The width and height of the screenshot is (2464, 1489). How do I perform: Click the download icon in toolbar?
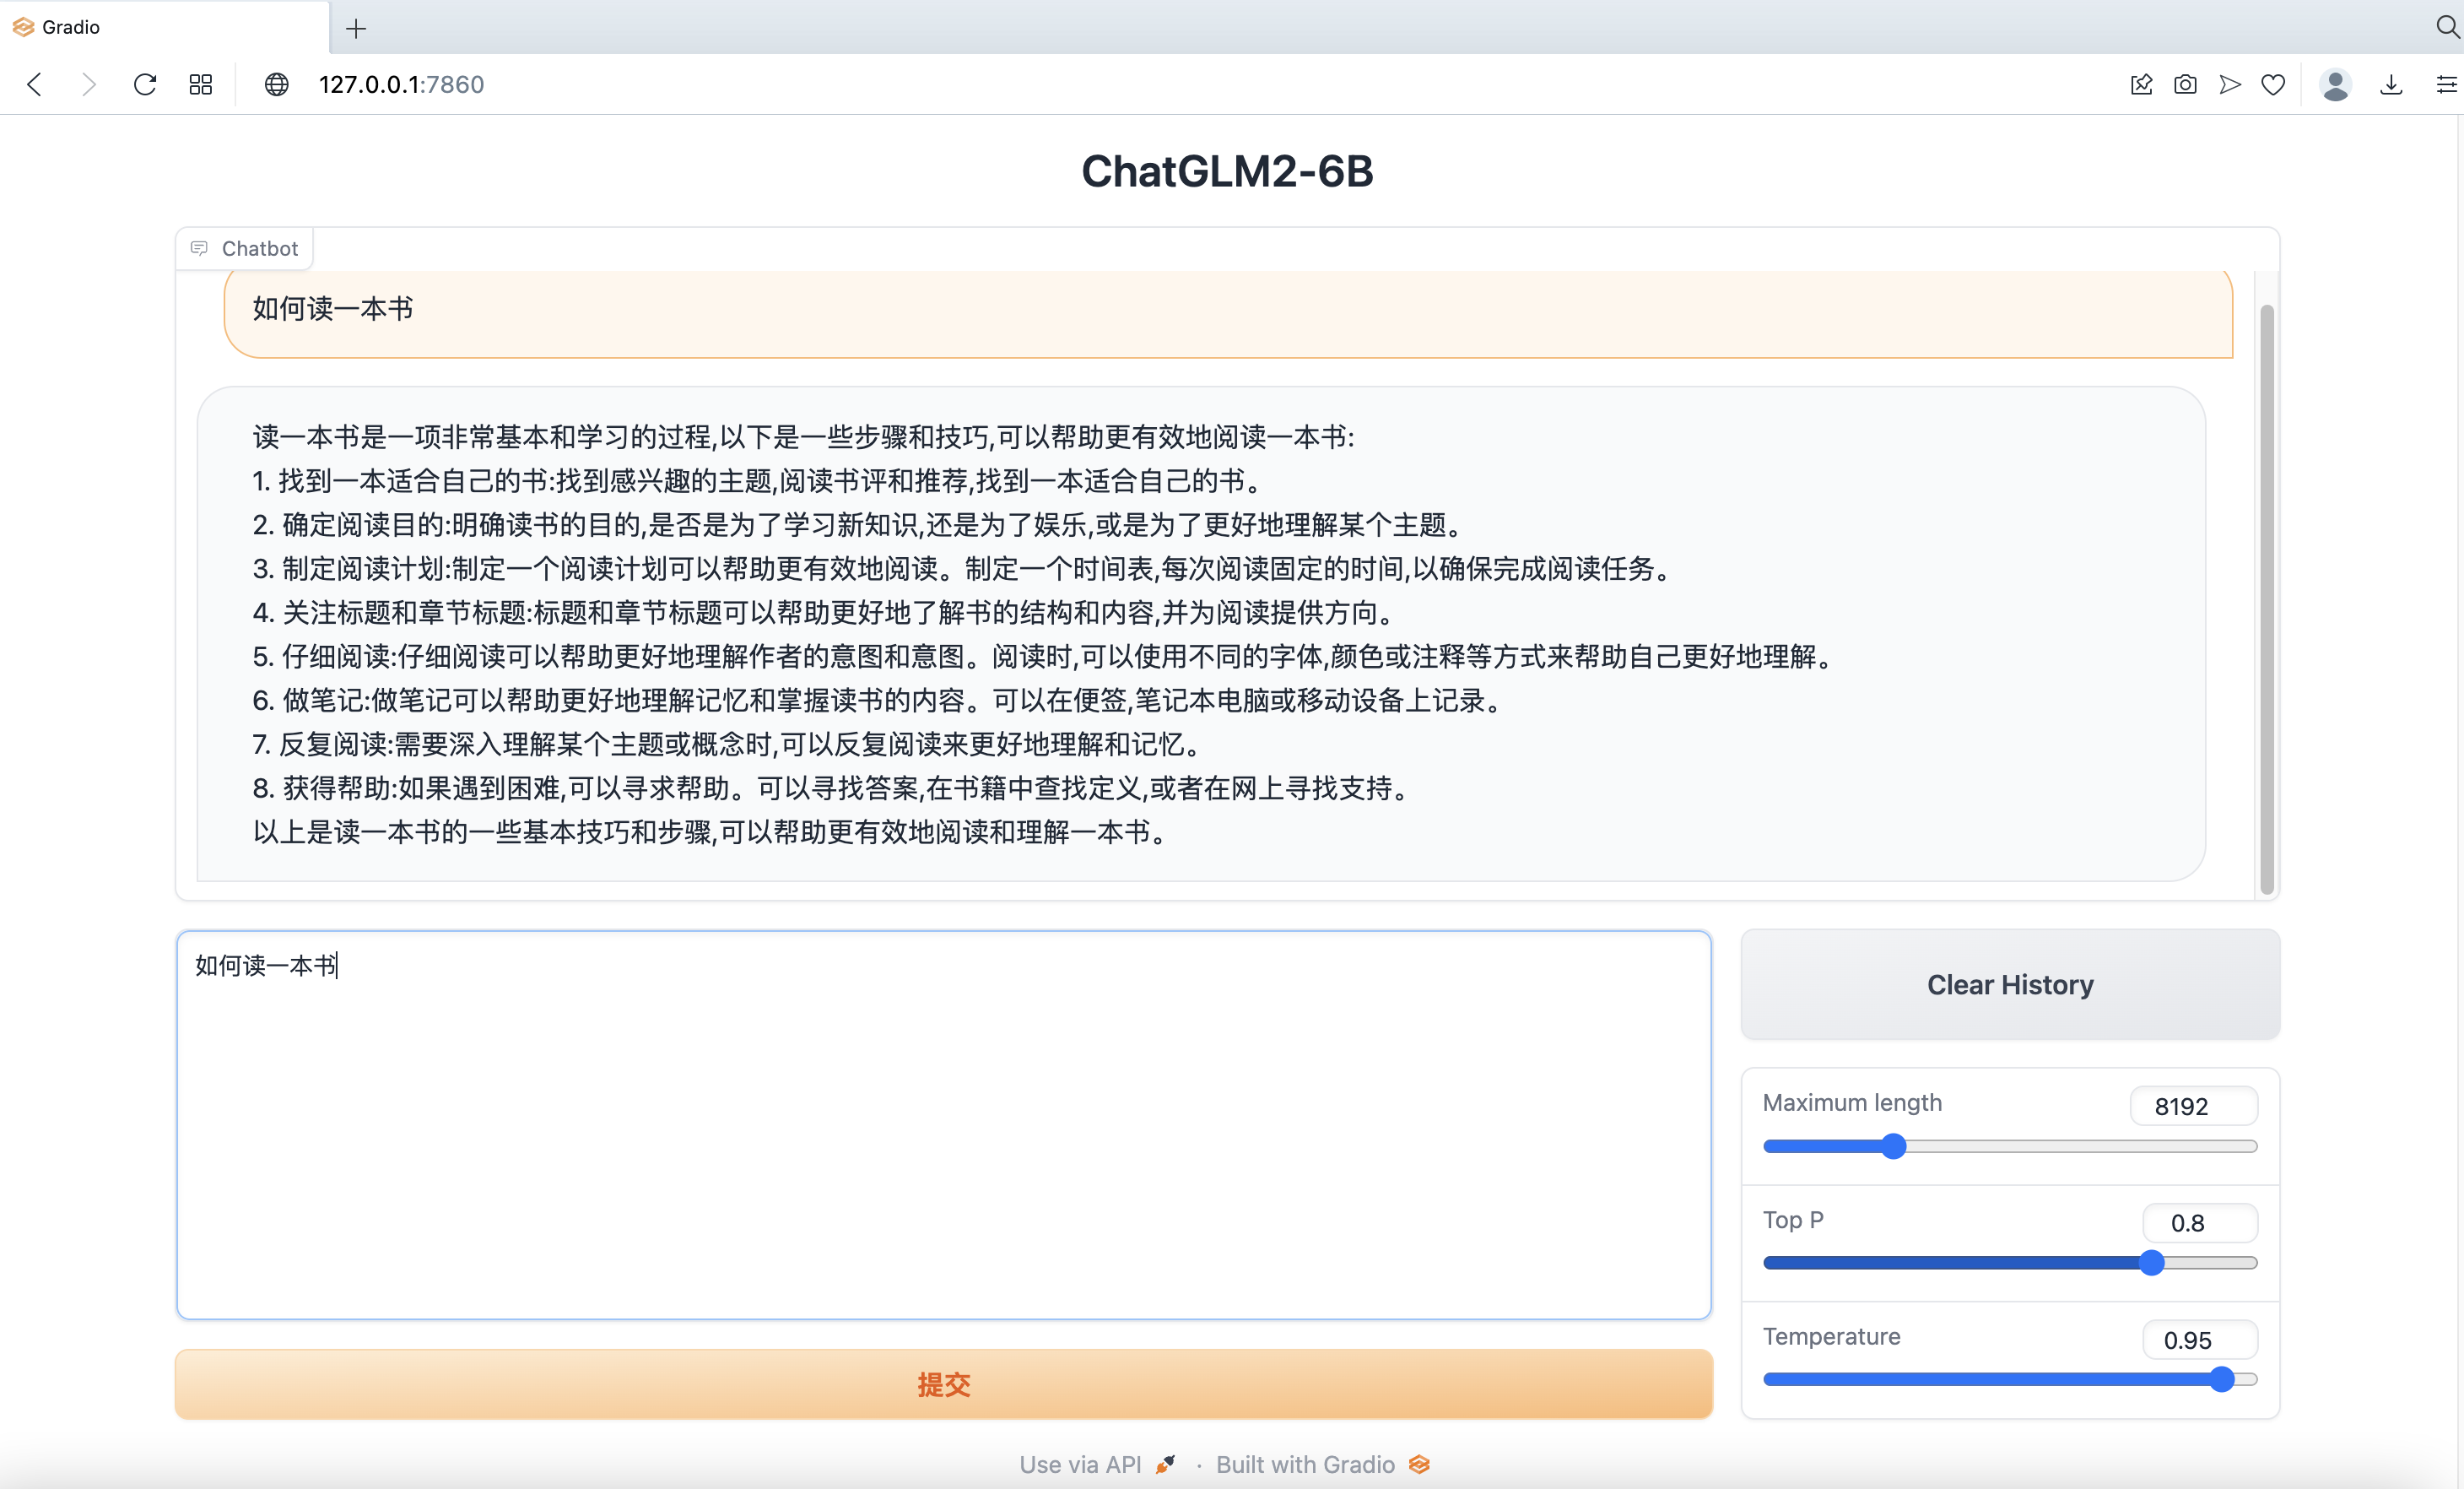(2391, 83)
